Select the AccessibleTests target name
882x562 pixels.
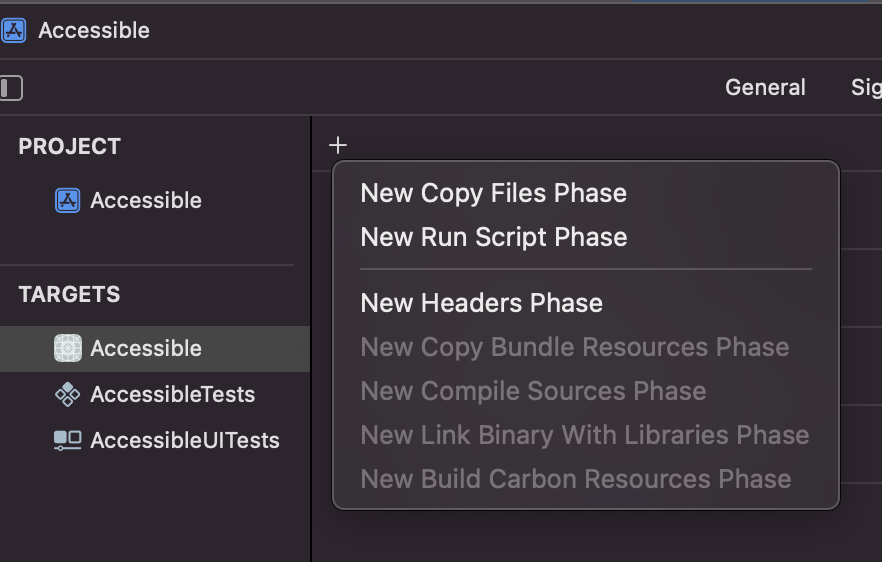(x=172, y=394)
